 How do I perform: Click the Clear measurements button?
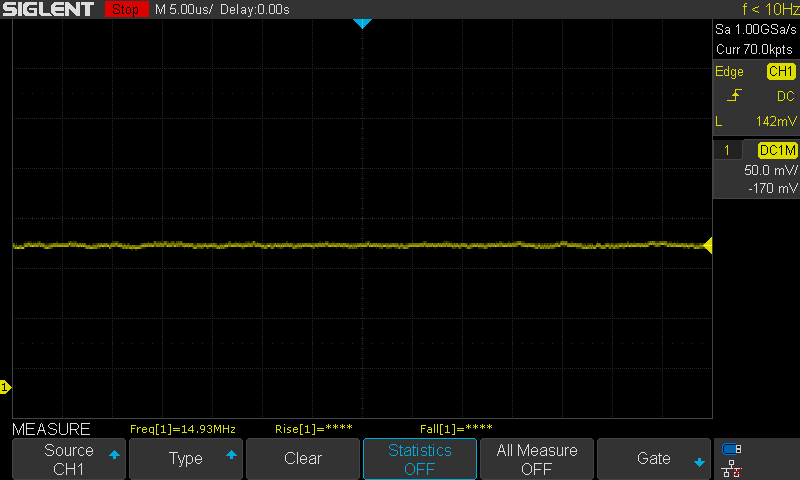tap(303, 459)
